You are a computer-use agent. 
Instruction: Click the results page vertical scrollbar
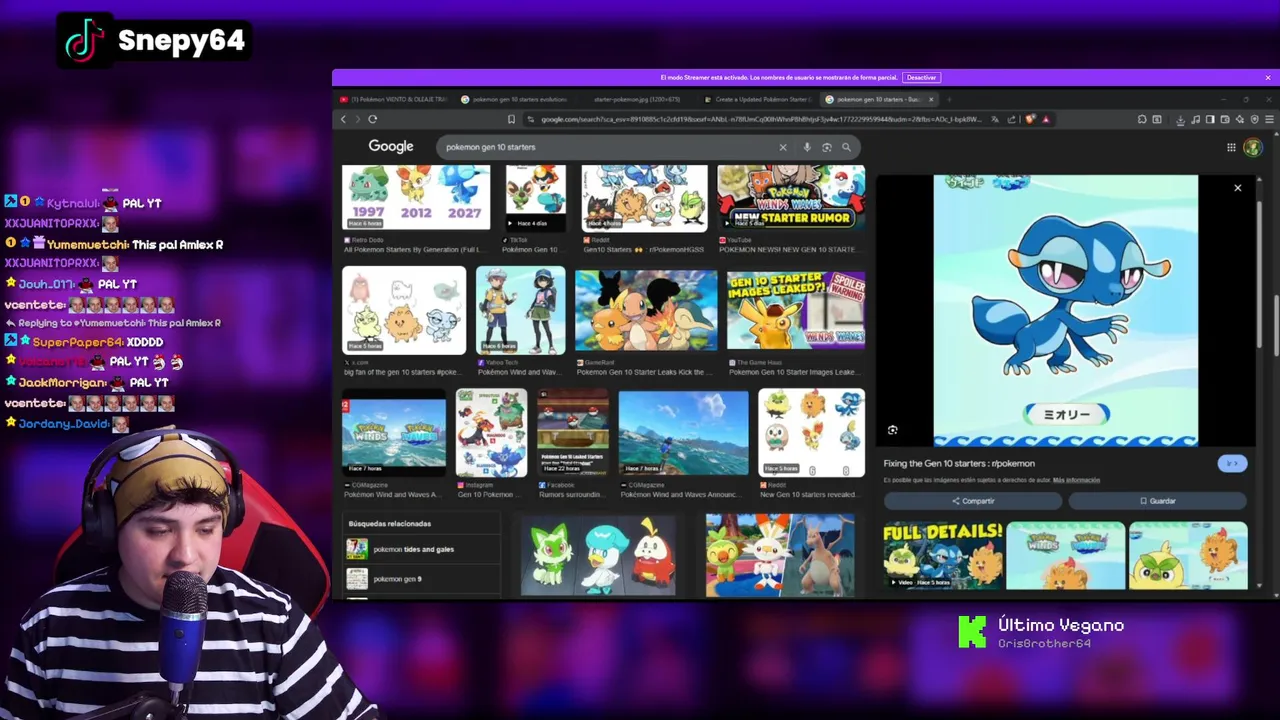tap(1274, 325)
